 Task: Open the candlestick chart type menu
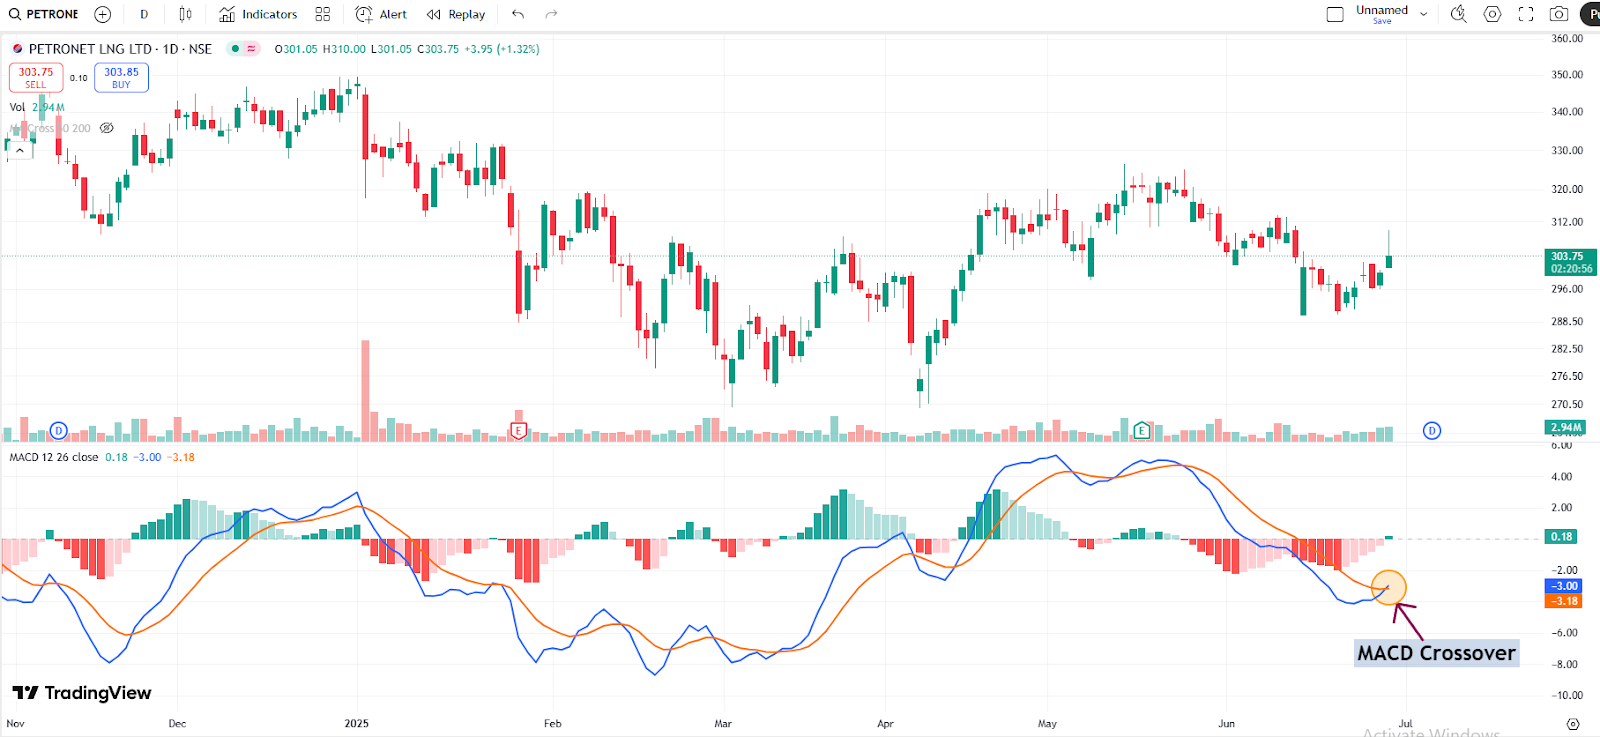point(185,14)
